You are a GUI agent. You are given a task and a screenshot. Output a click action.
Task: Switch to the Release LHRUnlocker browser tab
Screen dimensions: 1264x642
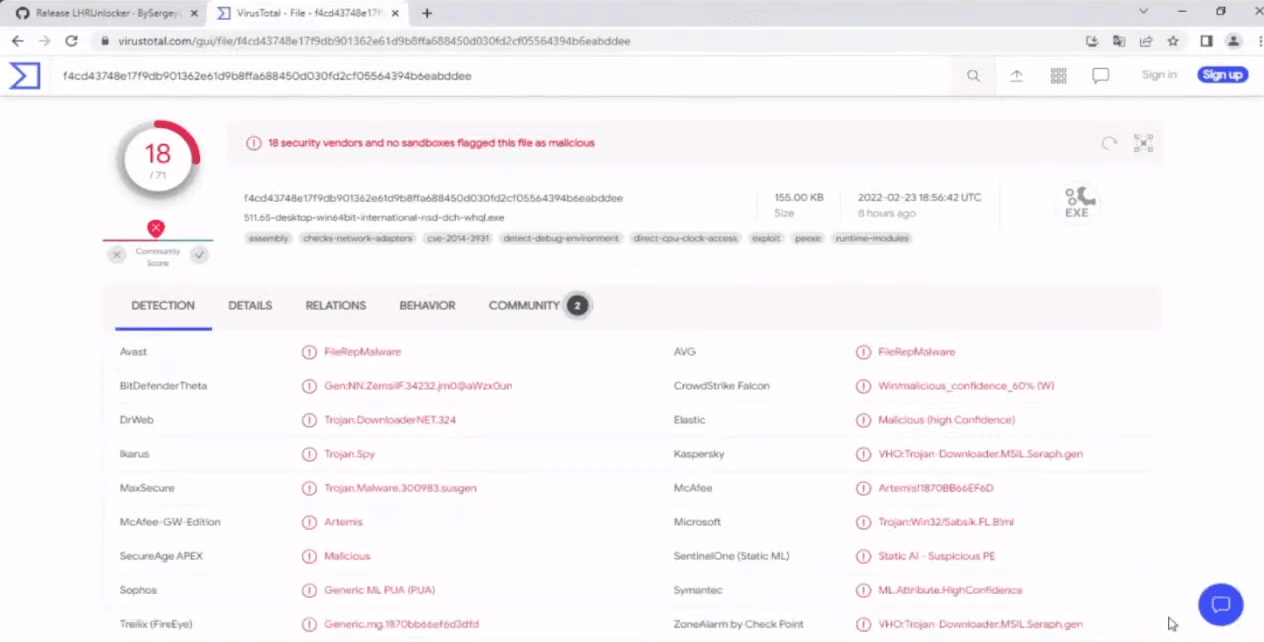pos(106,14)
